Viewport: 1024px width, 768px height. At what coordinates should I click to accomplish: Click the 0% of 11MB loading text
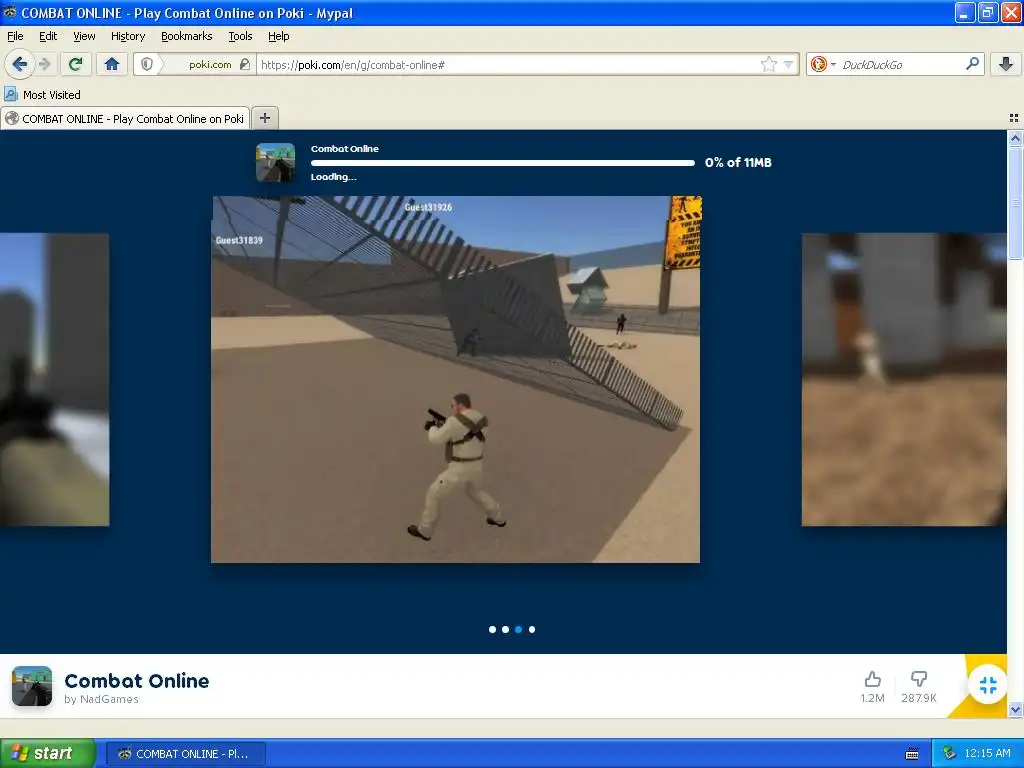(x=738, y=163)
